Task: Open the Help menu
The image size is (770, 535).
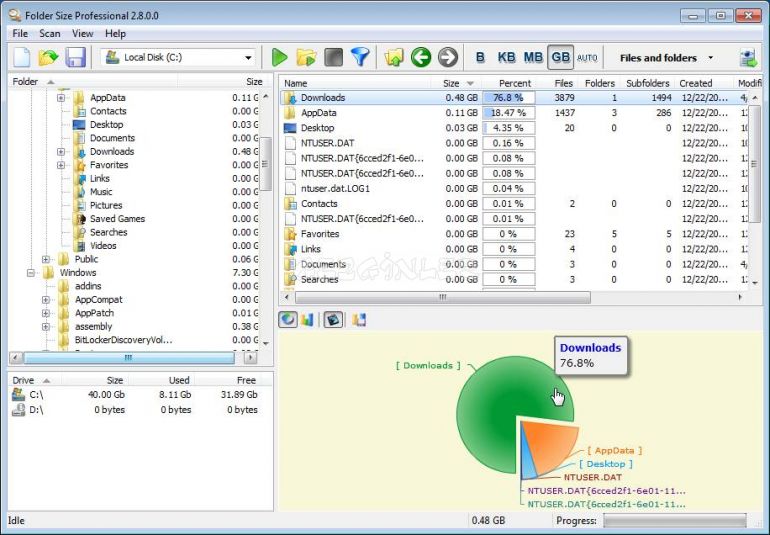Action: click(x=115, y=33)
